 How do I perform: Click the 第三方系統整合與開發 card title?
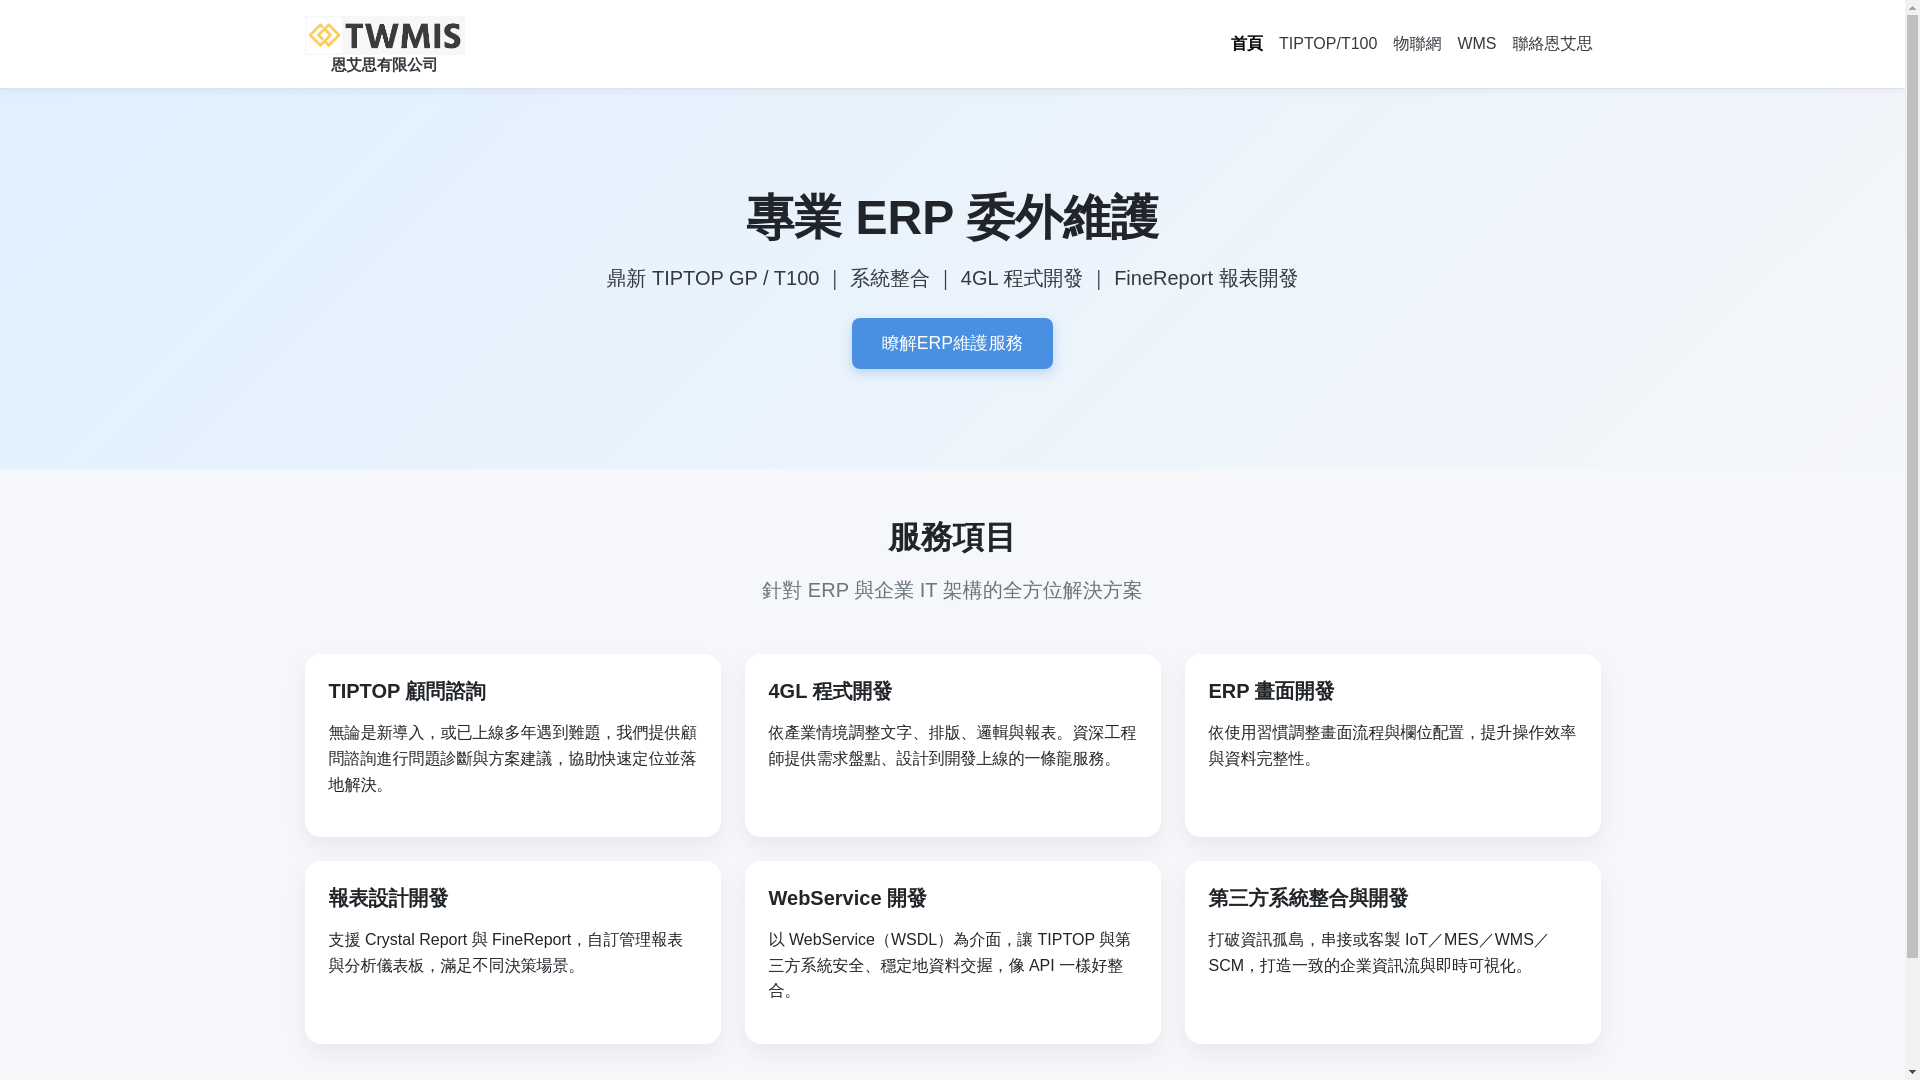1307,898
